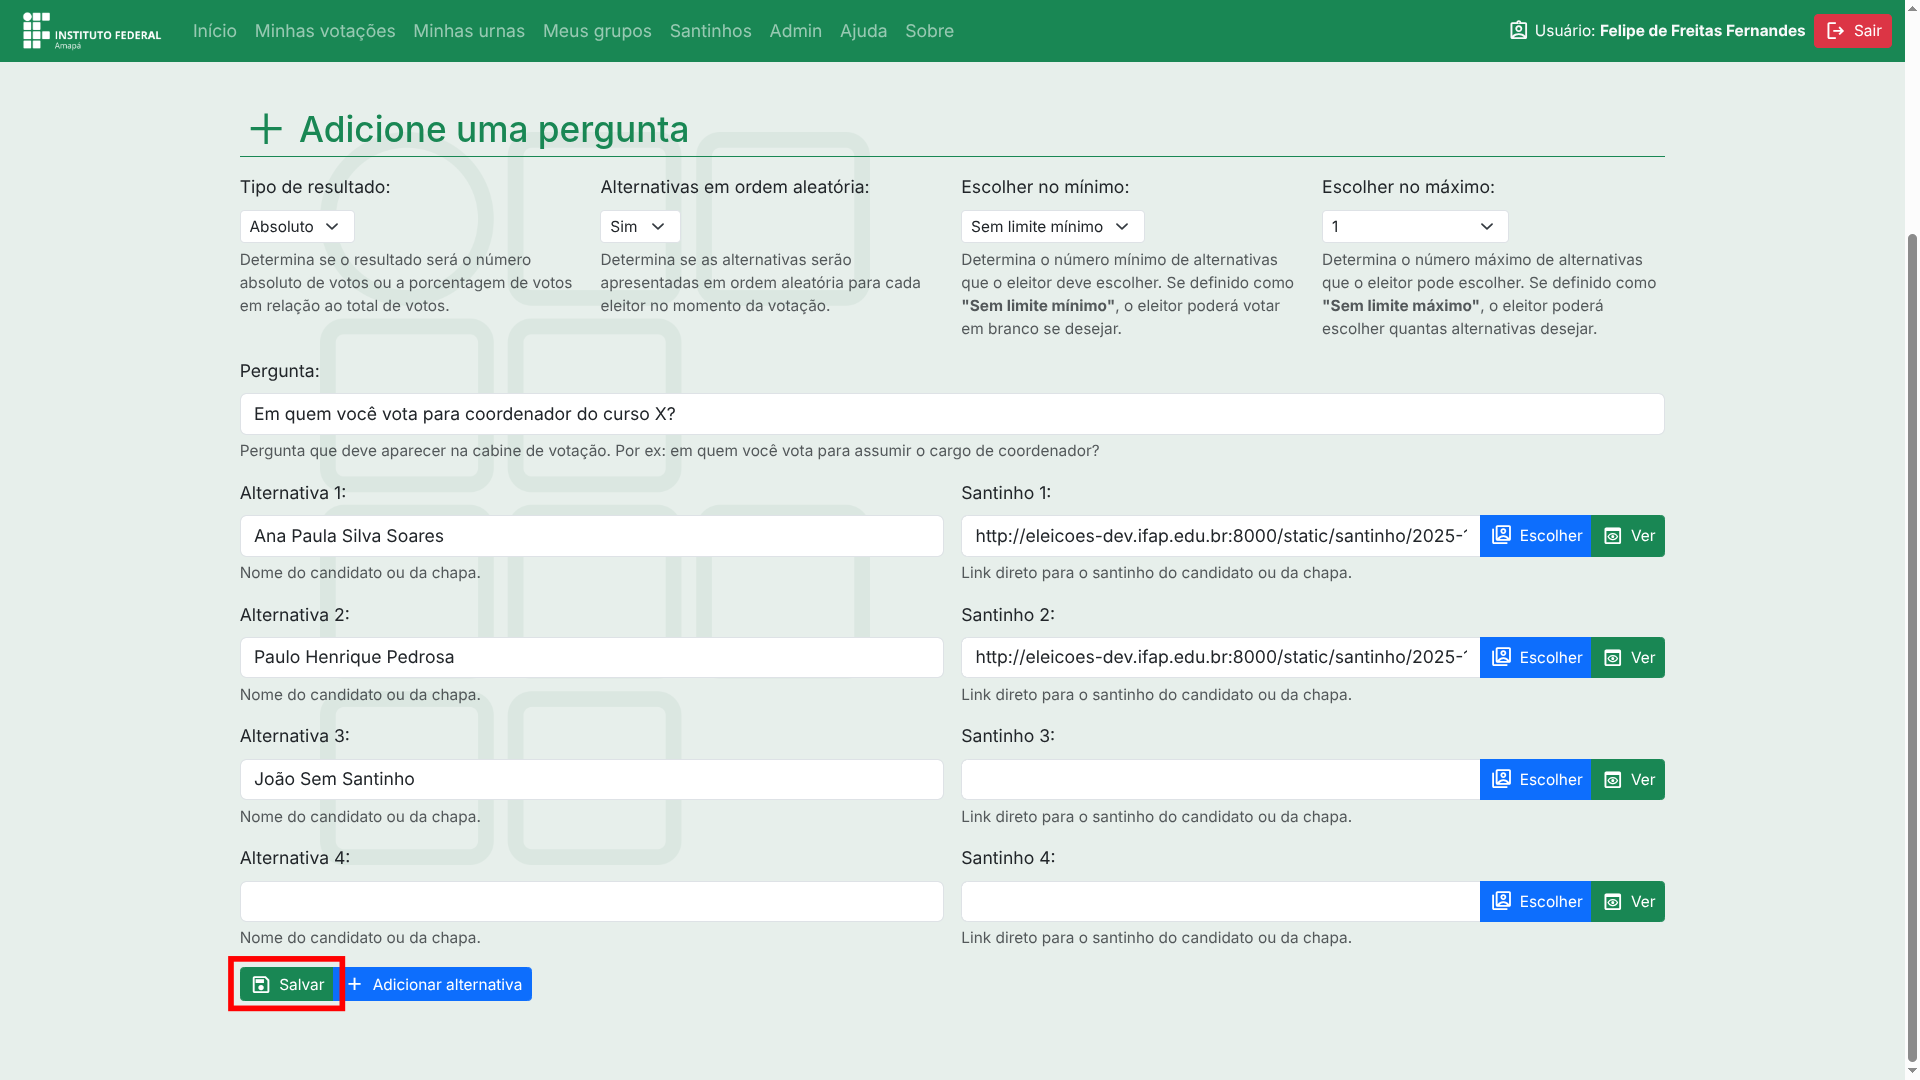Click the user profile icon
Screen dimensions: 1920x1080
click(1518, 31)
